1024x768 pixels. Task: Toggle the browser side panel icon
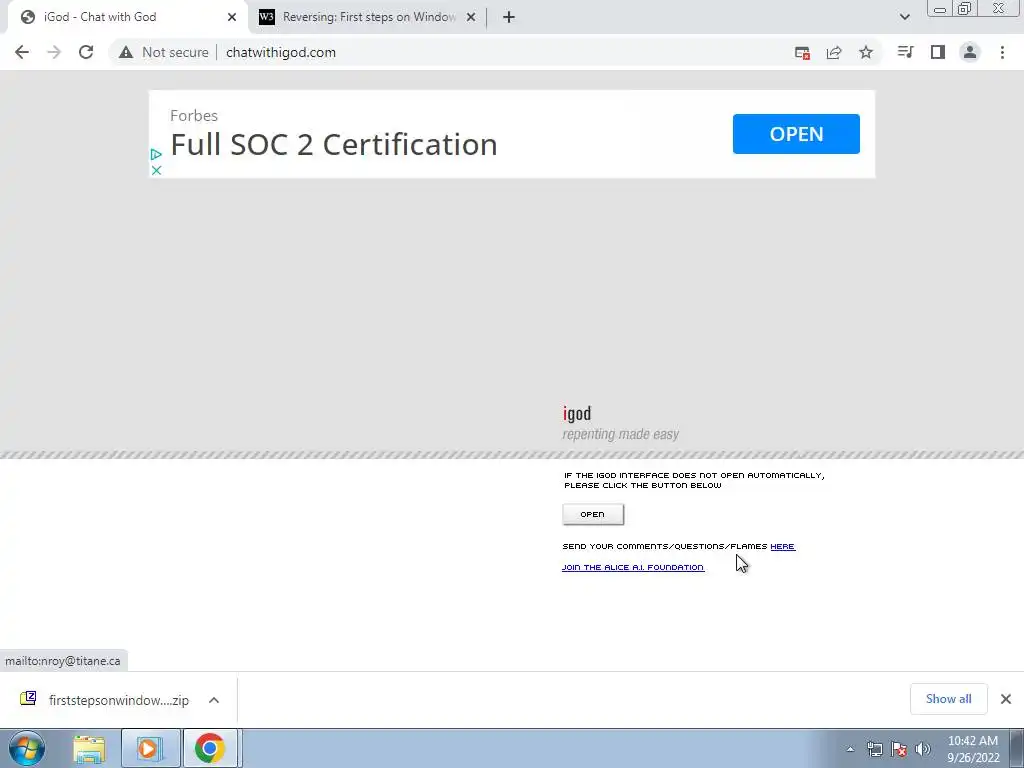point(938,52)
